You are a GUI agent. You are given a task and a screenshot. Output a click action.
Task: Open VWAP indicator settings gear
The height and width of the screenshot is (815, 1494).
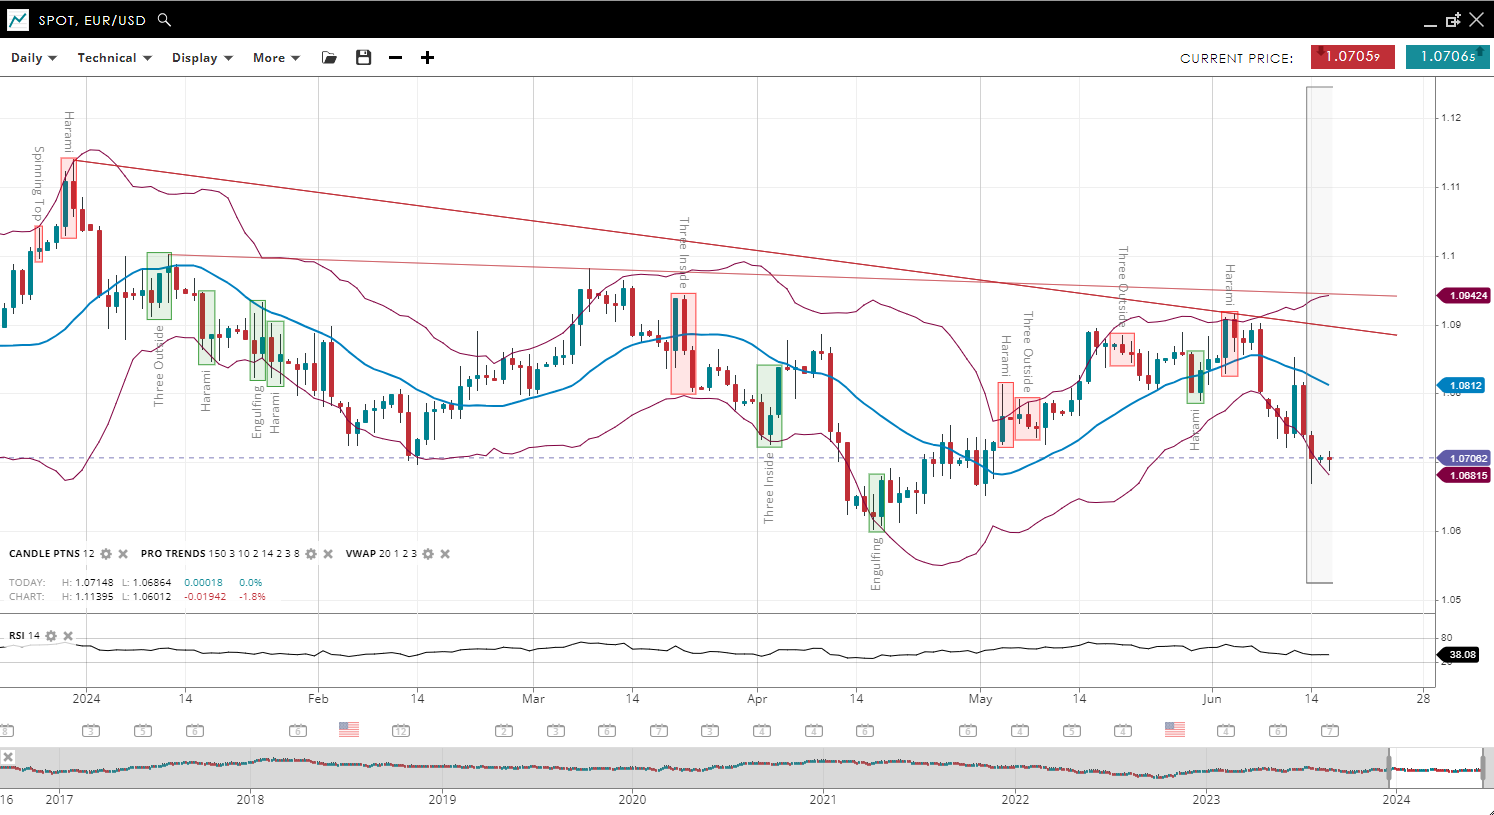coord(428,554)
